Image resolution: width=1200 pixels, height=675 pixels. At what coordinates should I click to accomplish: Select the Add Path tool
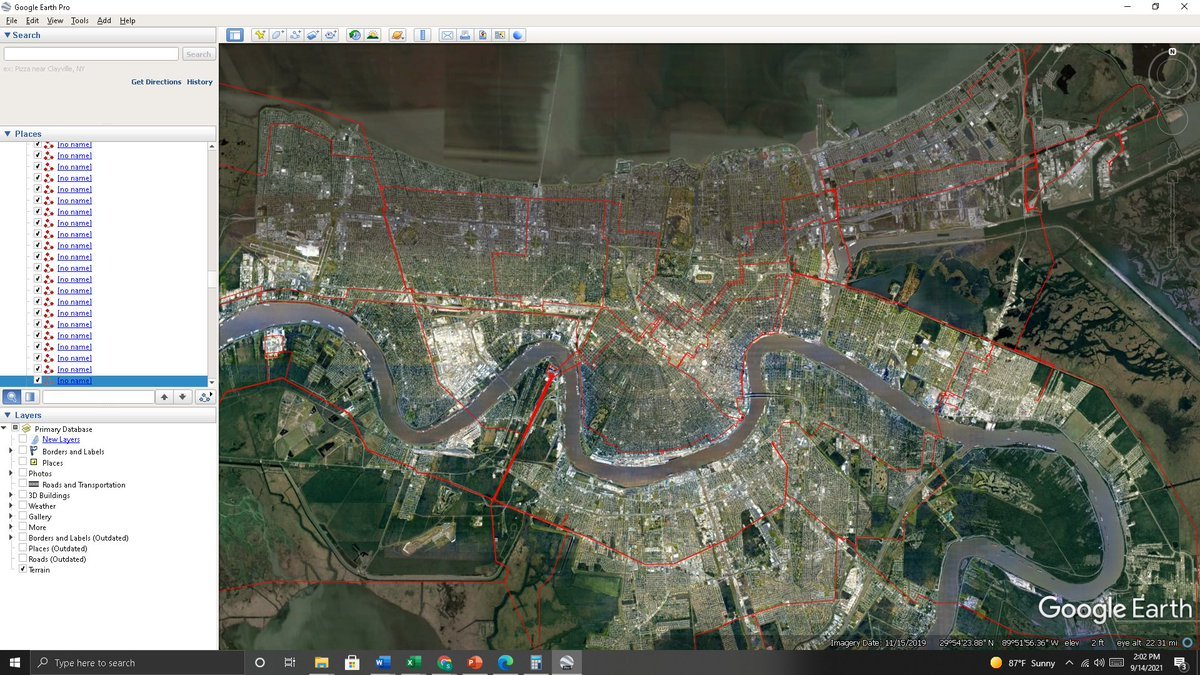(x=295, y=35)
